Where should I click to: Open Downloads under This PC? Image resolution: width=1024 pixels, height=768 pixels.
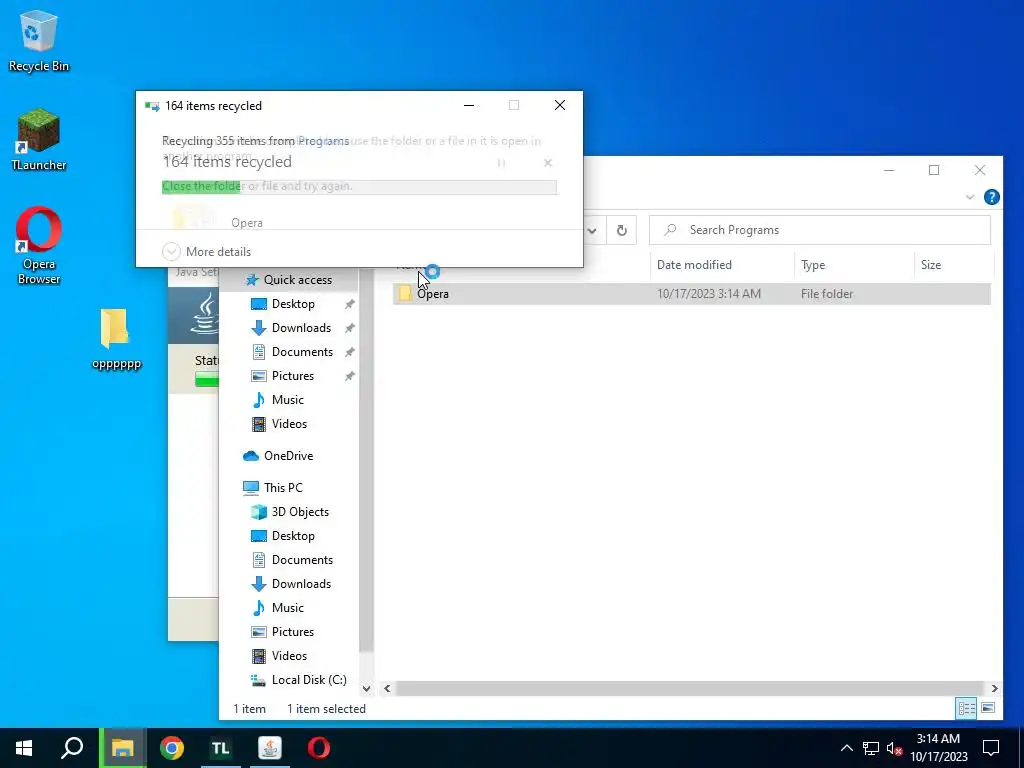[x=301, y=584]
